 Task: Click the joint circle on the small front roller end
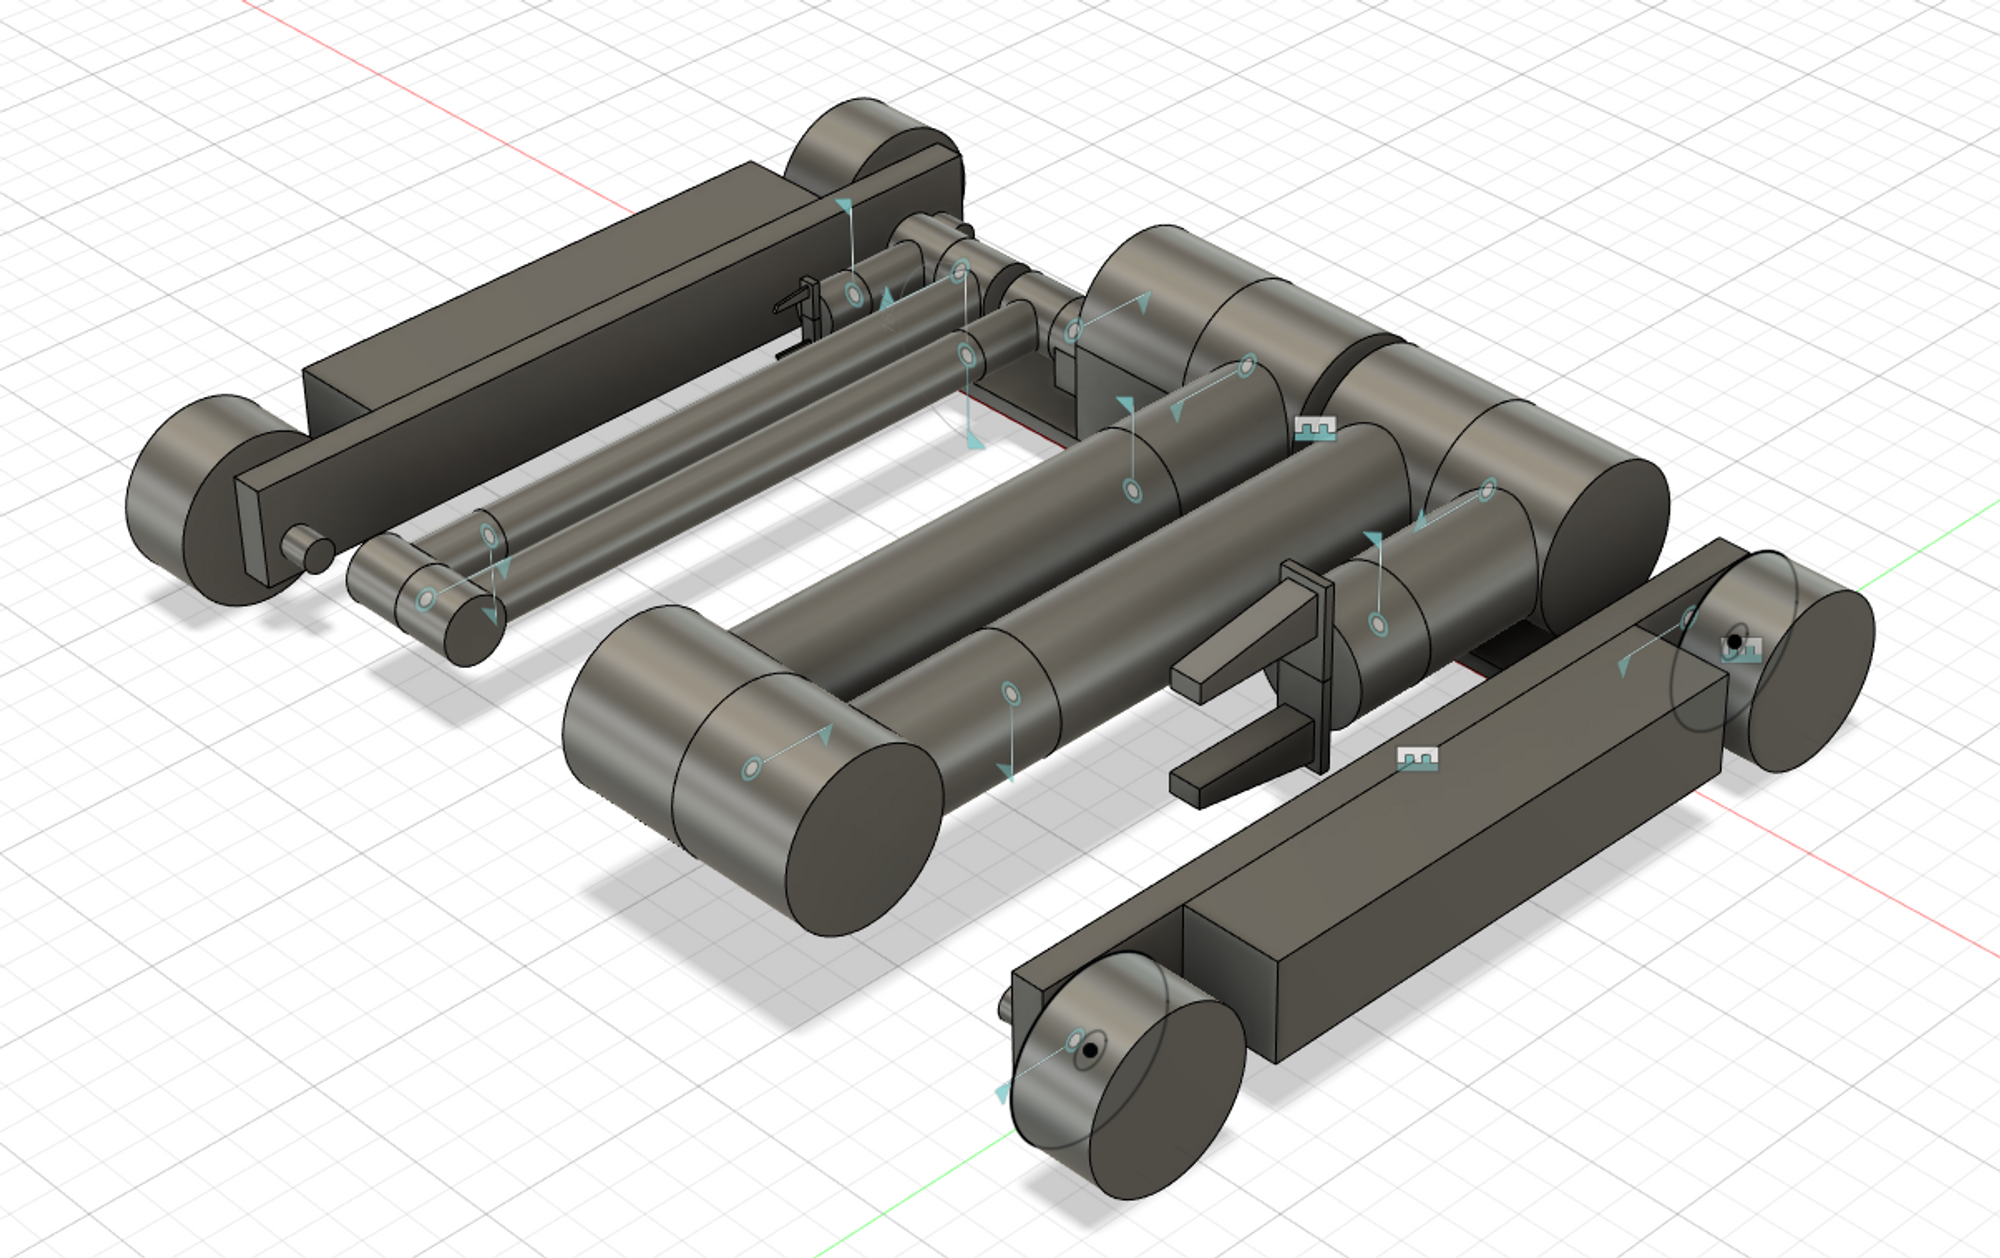[x=426, y=600]
